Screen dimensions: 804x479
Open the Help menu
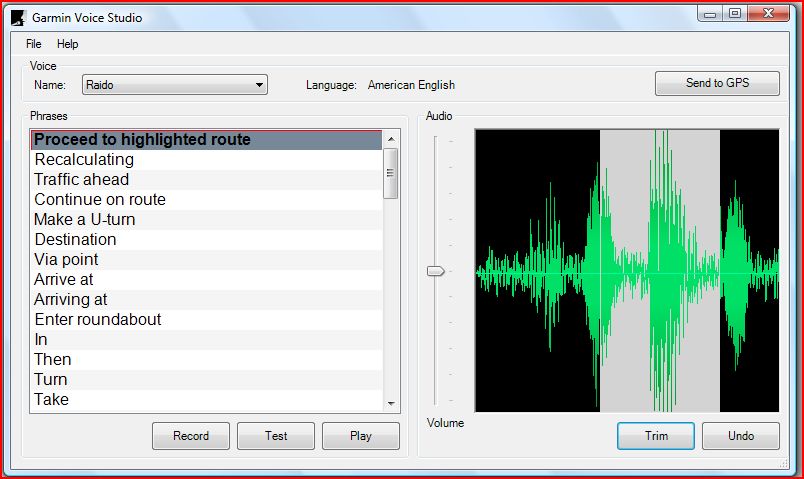coord(68,44)
